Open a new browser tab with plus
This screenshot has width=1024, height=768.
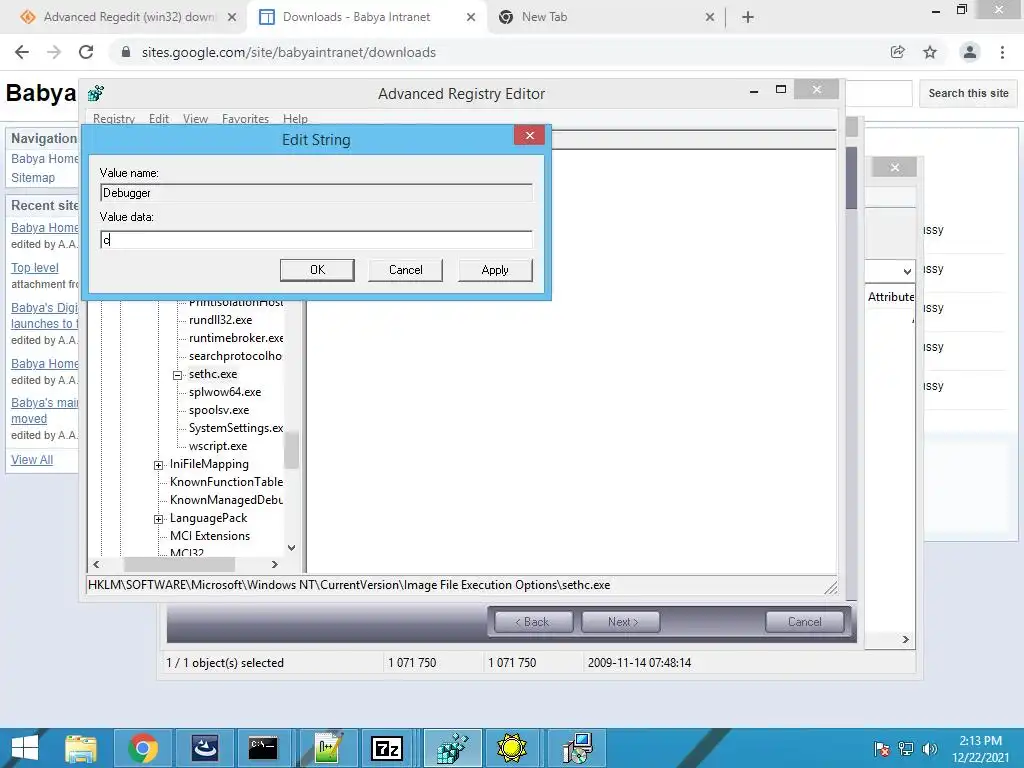[748, 18]
